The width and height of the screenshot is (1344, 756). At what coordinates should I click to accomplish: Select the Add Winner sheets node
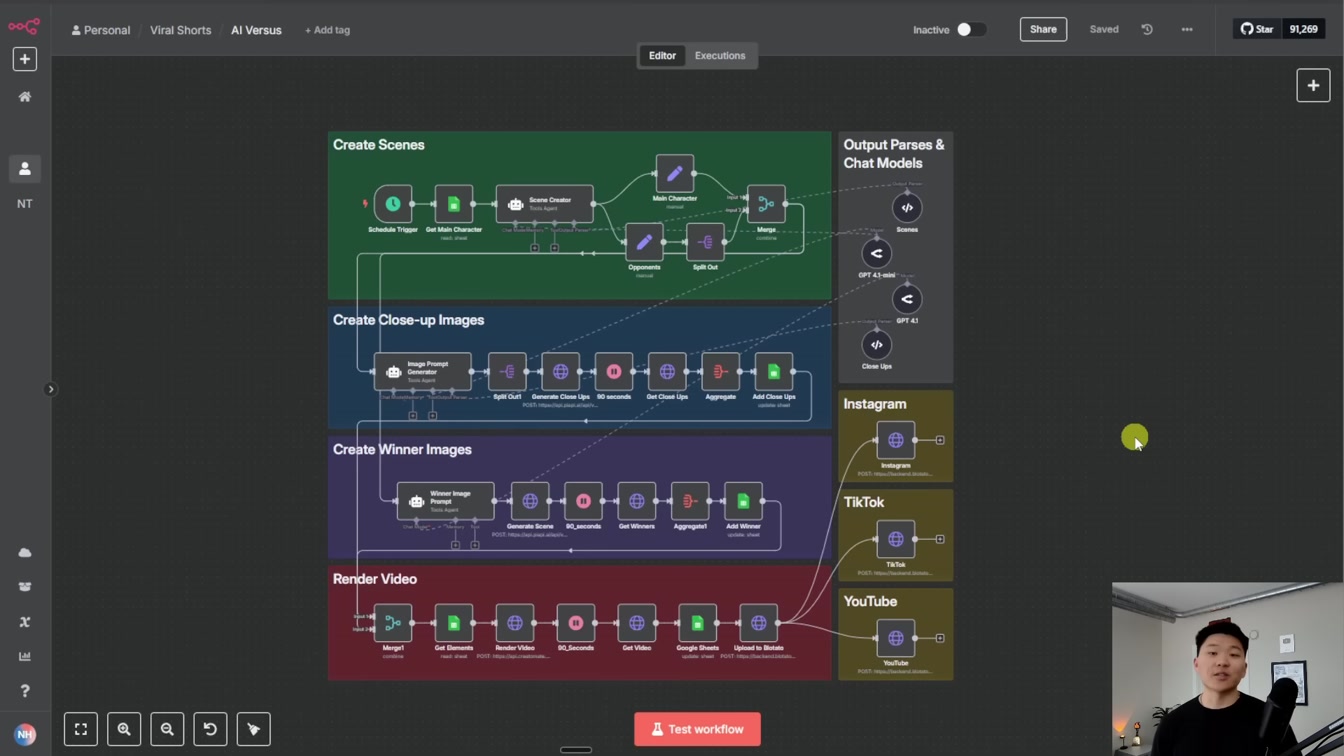(x=743, y=501)
